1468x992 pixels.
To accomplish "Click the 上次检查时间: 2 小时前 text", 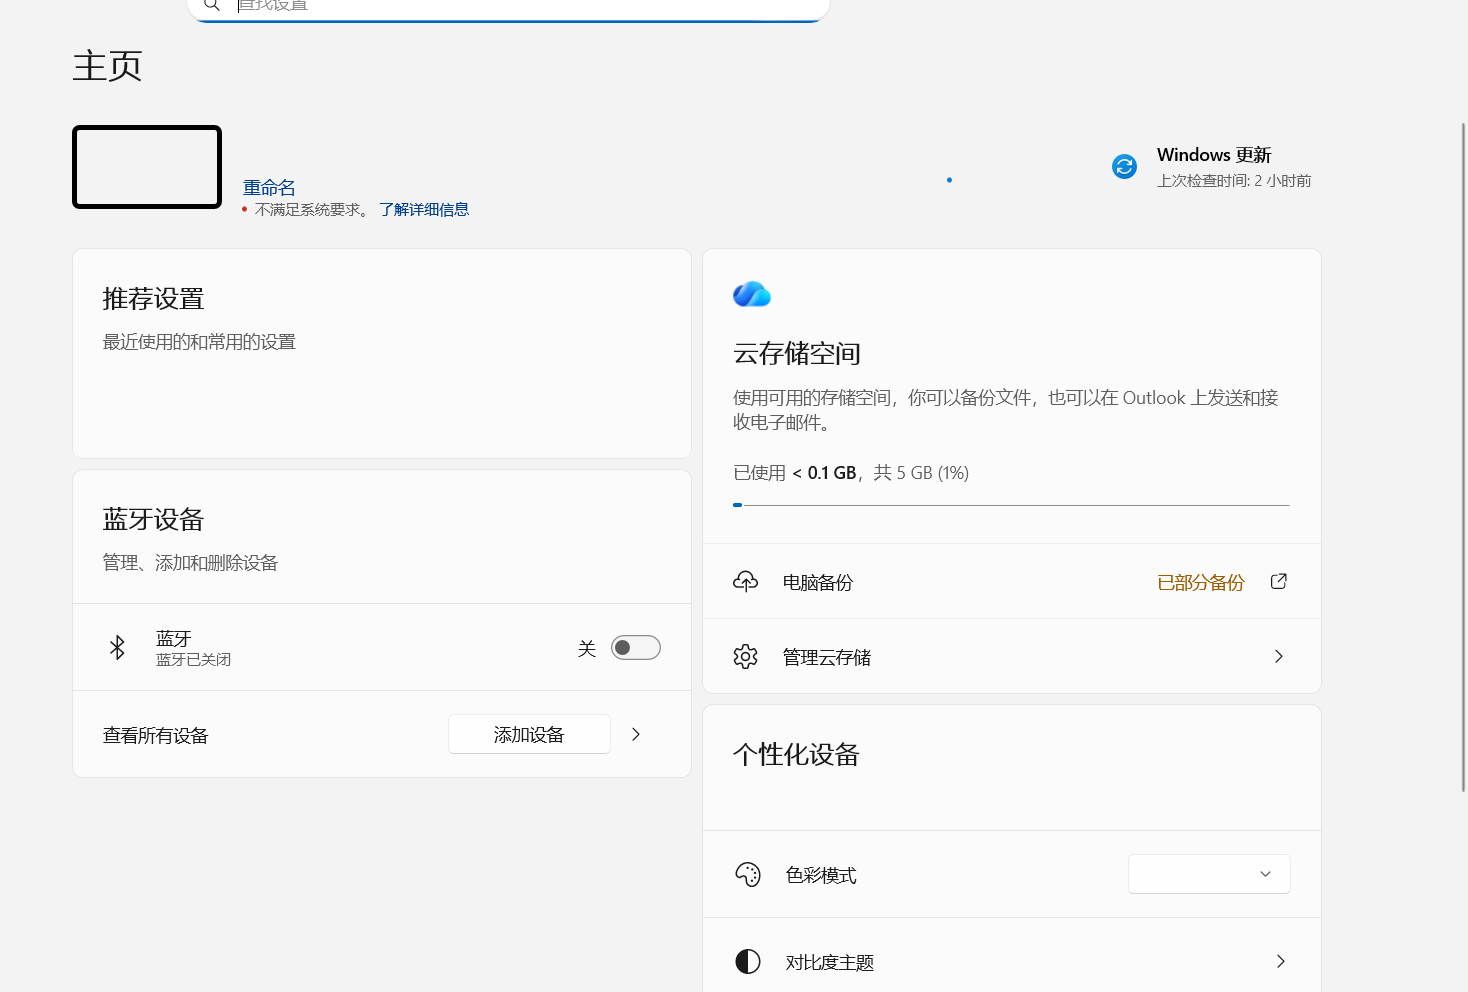I will pyautogui.click(x=1234, y=181).
